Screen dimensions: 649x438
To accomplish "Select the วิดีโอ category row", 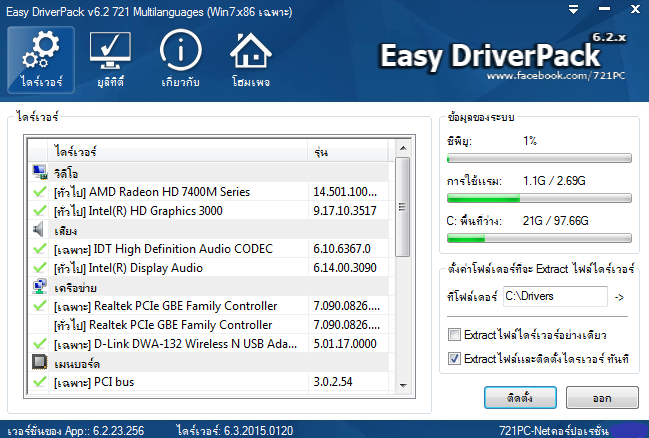I will (209, 173).
